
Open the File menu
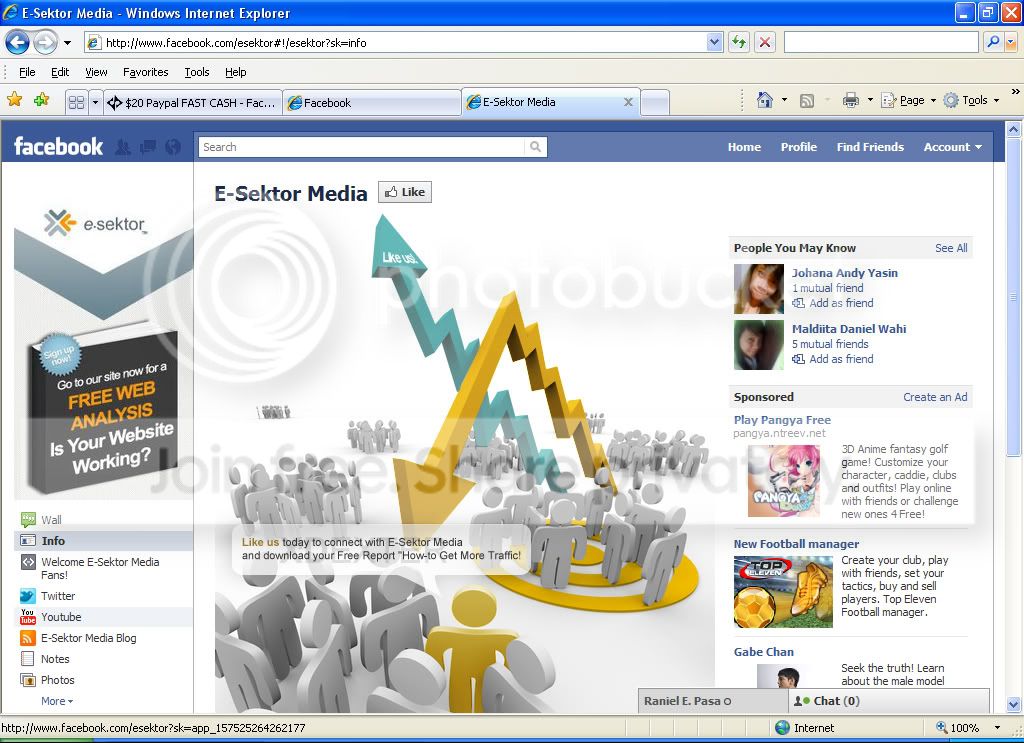[27, 72]
